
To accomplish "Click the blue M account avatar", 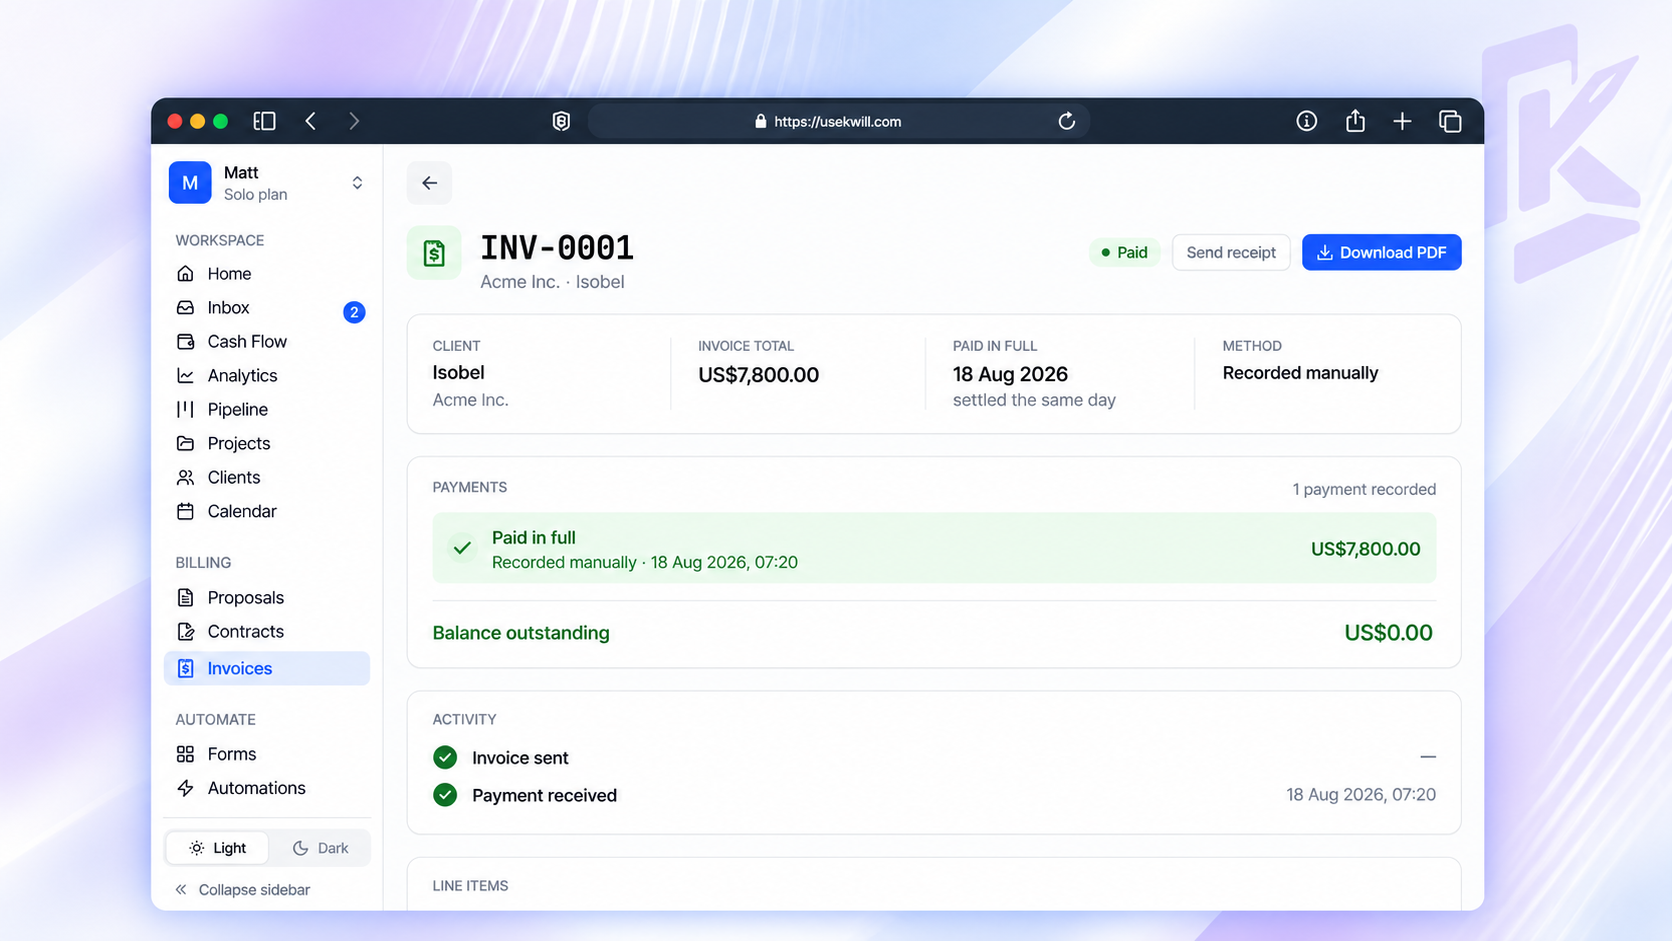I will pyautogui.click(x=190, y=183).
